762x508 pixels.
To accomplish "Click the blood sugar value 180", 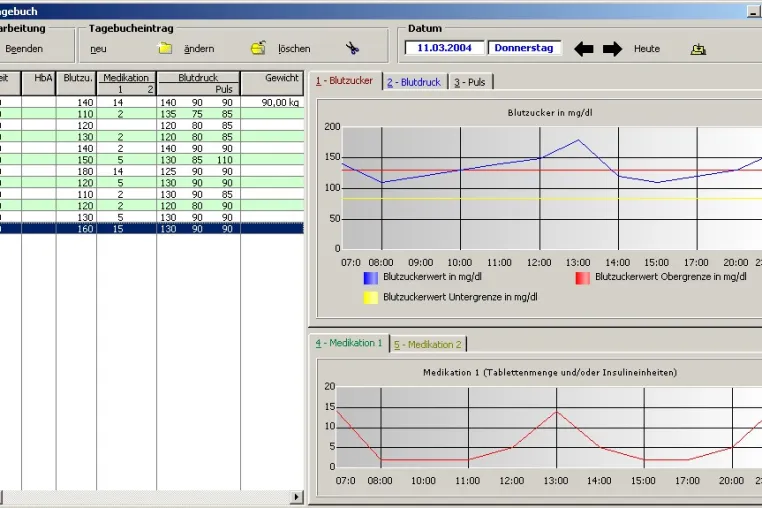I will 85,172.
